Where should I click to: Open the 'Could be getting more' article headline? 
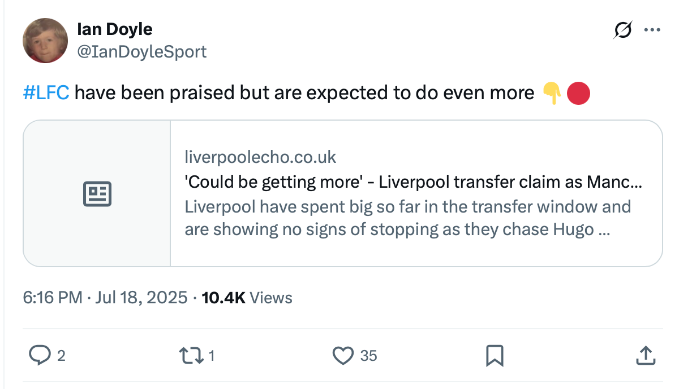coord(414,182)
